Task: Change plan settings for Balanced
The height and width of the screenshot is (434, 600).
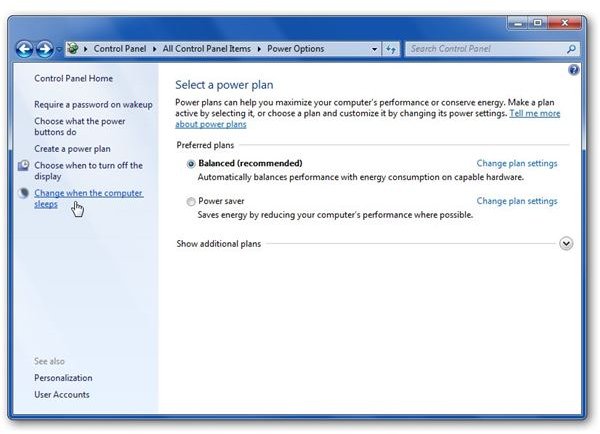Action: 517,163
